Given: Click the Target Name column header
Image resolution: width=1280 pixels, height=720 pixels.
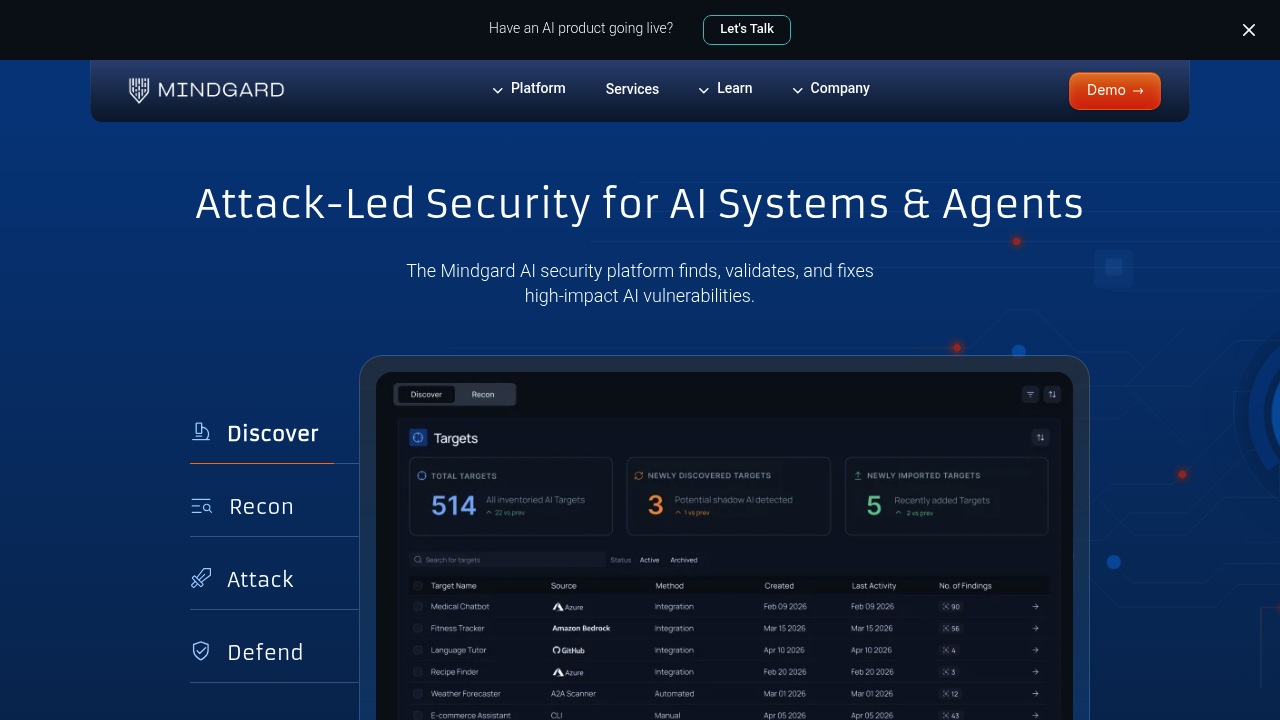Looking at the screenshot, I should 453,585.
